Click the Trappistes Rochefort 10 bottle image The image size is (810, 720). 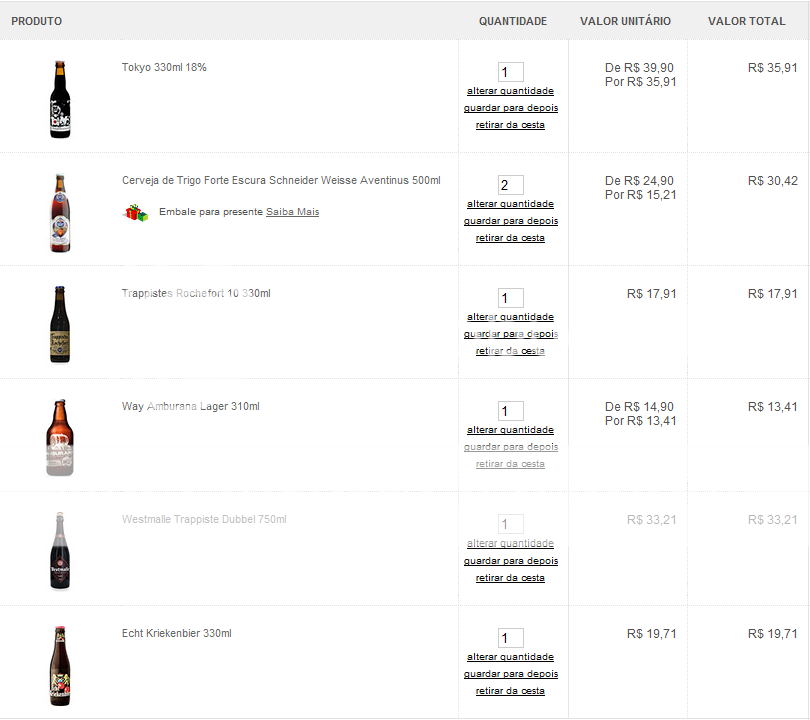60,324
